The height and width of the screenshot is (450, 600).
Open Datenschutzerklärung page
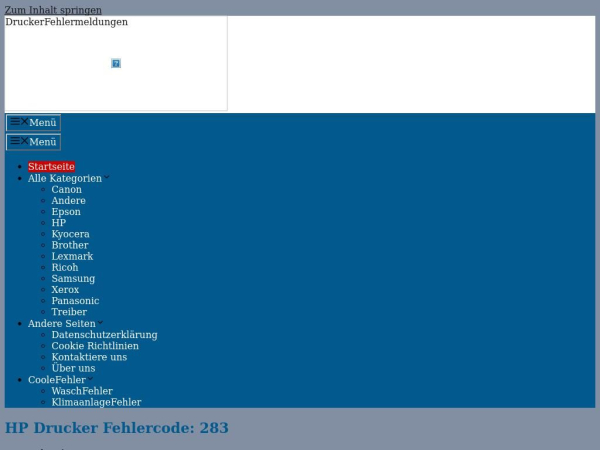click(x=104, y=334)
